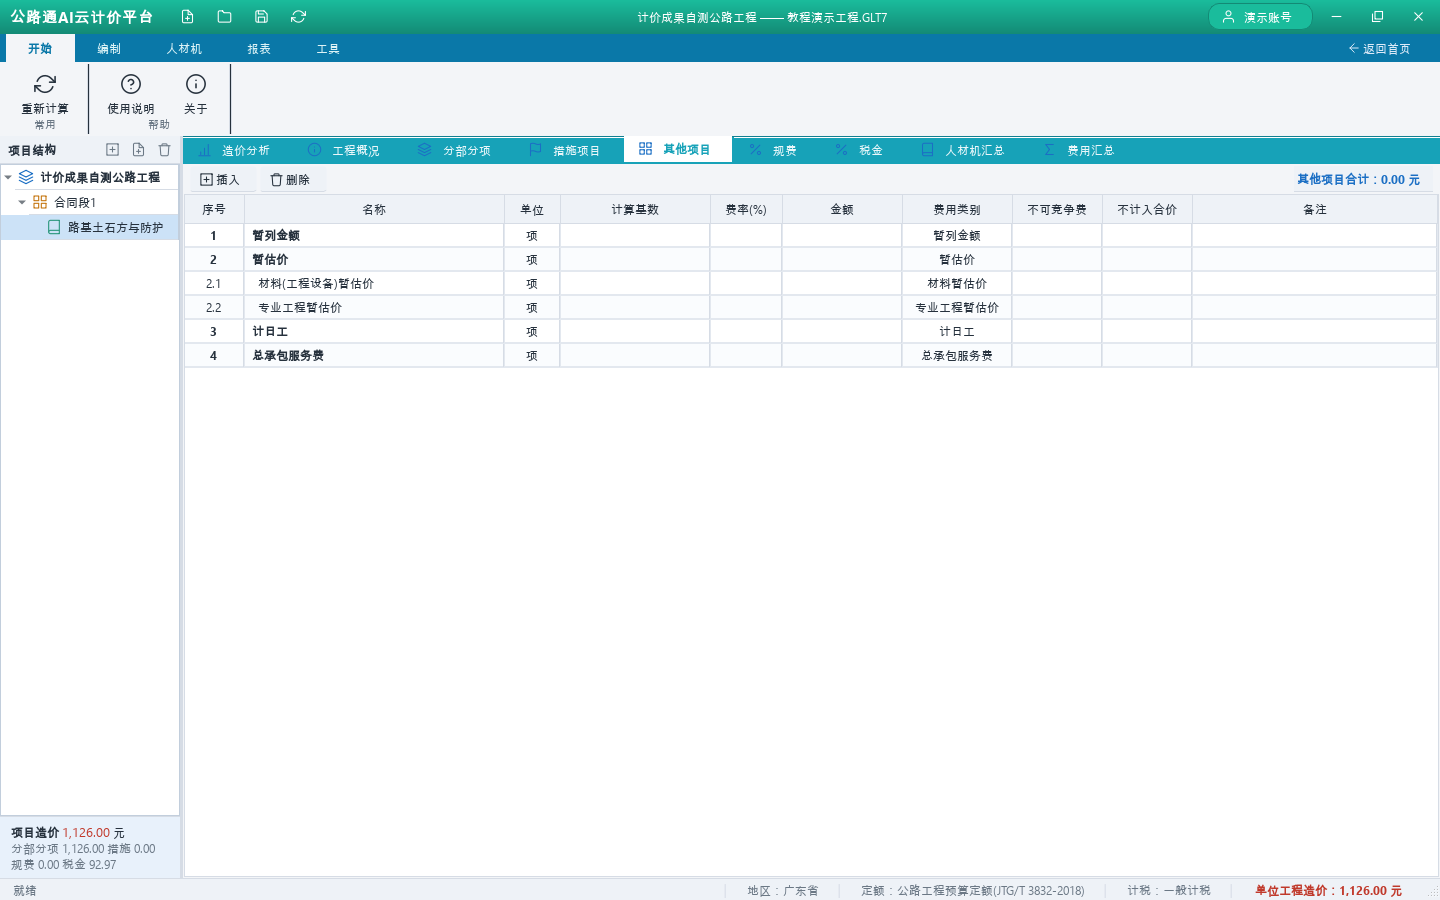Switch to 分部分项 tab
The width and height of the screenshot is (1440, 900).
pyautogui.click(x=455, y=150)
